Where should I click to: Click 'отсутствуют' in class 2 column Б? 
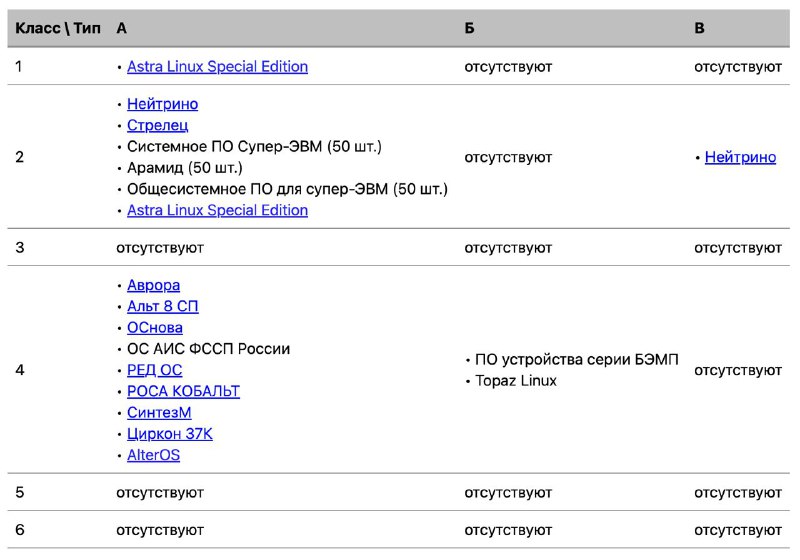[508, 157]
